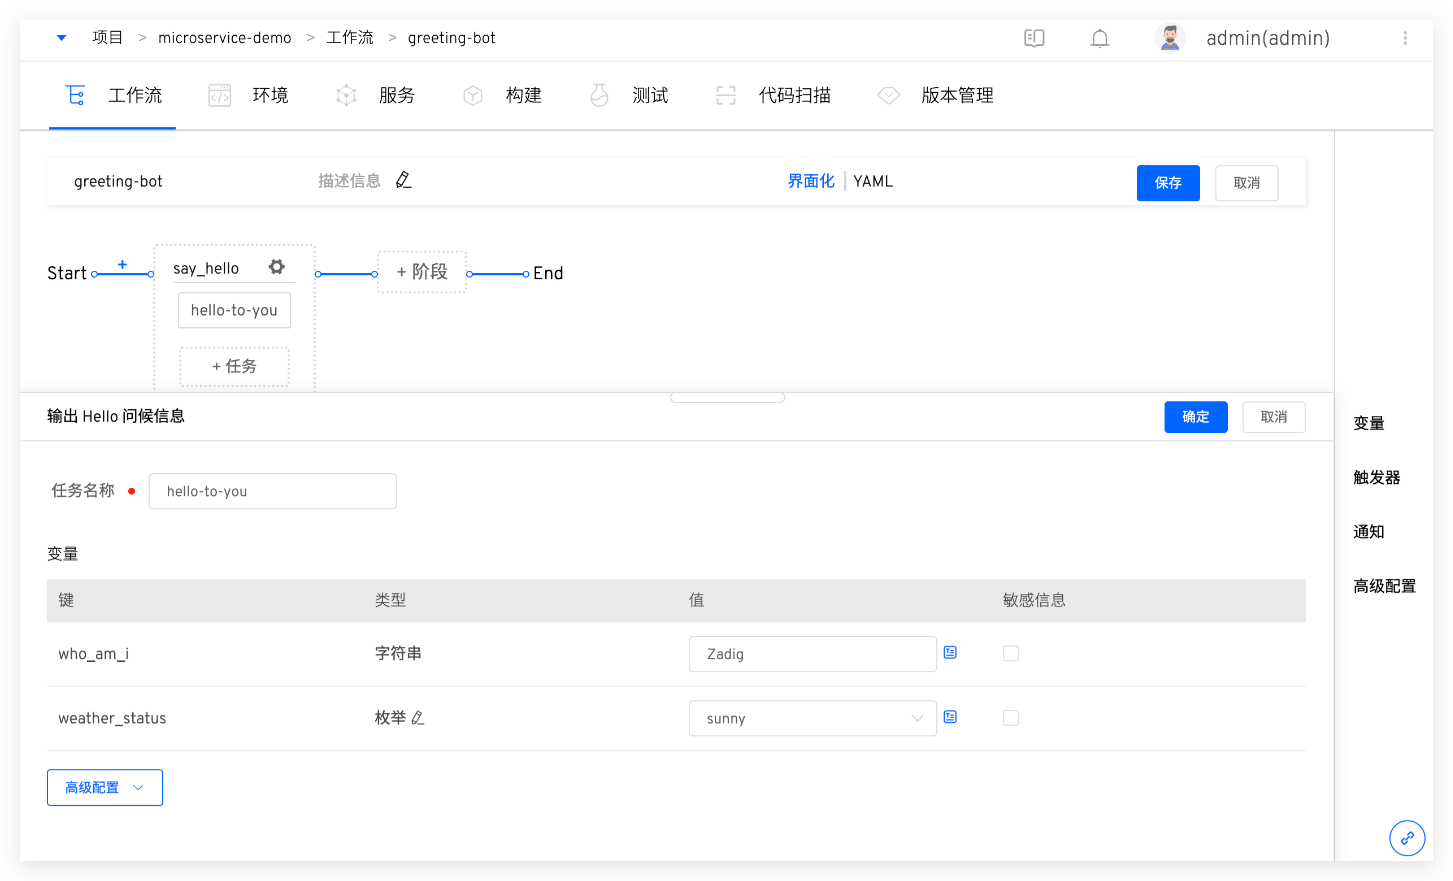Switch workflow editor to YAML mode
This screenshot has height=881, width=1453.
871,181
